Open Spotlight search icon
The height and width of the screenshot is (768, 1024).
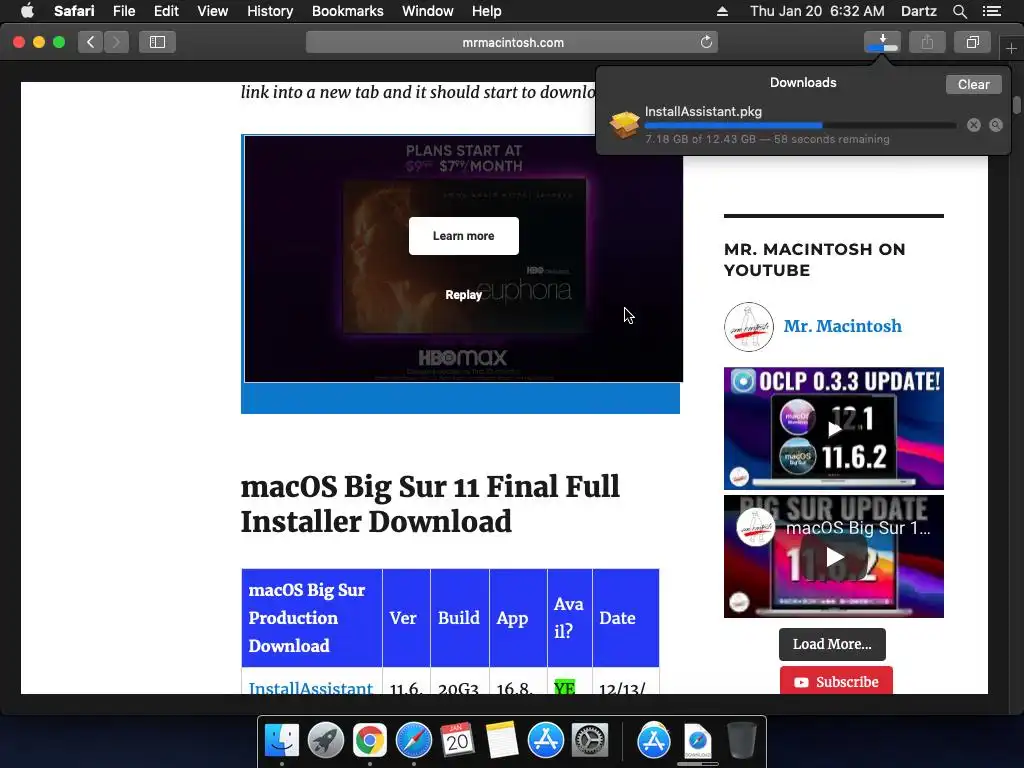click(x=959, y=11)
